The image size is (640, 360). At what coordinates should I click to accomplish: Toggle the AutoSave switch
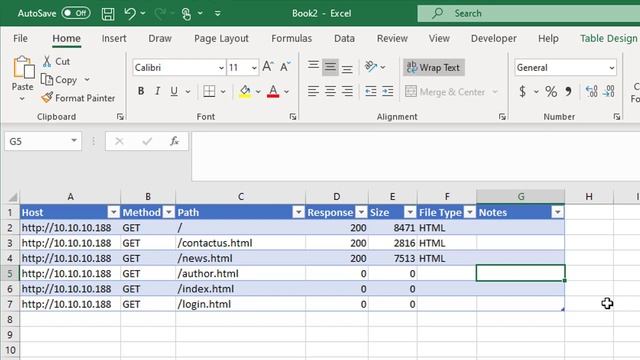(76, 13)
